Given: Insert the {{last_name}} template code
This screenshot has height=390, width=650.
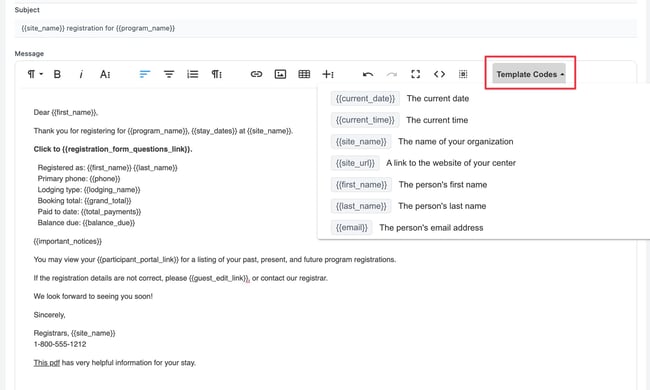Looking at the screenshot, I should (361, 206).
